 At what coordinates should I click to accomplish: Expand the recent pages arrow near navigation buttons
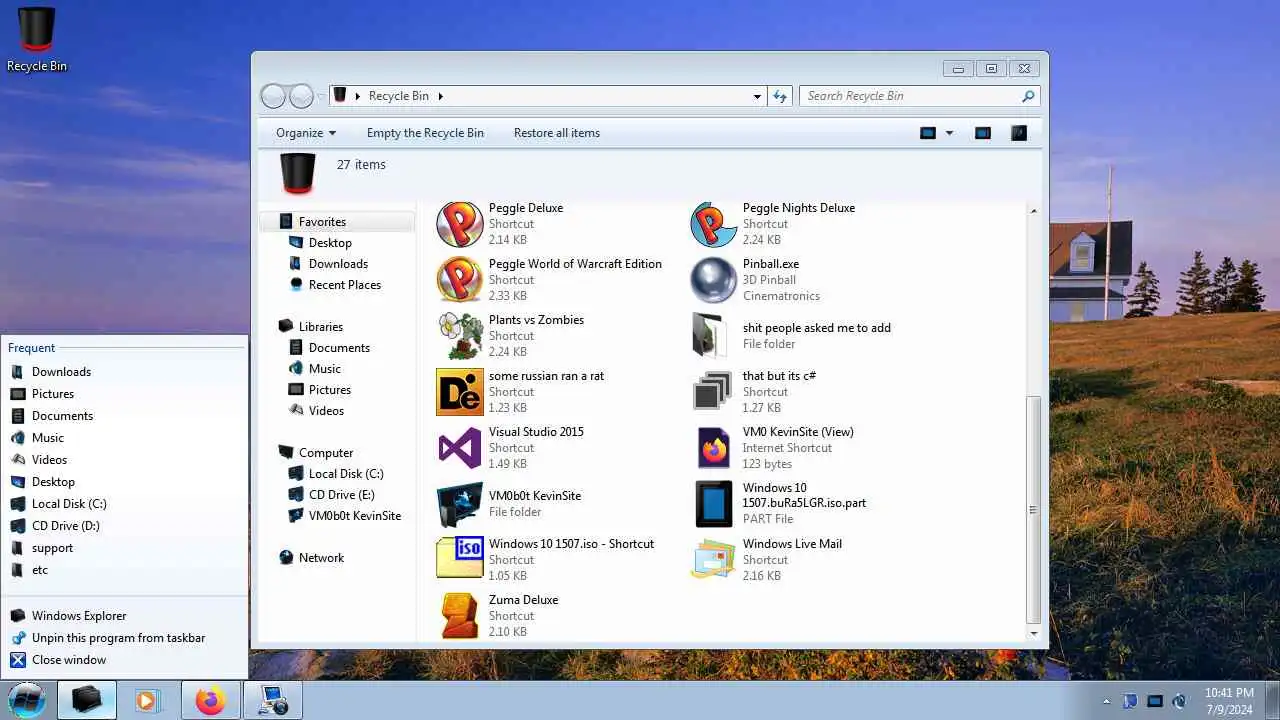321,96
